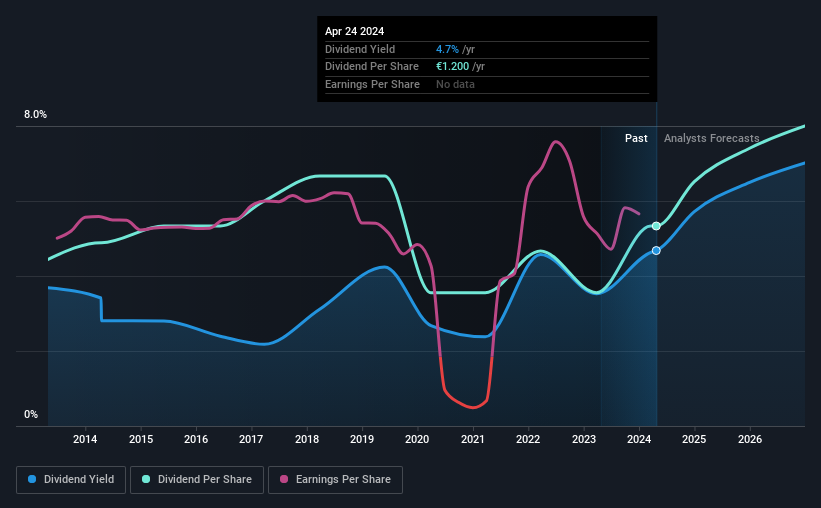Click the teal Dividend Per Share legend dot

[x=146, y=479]
